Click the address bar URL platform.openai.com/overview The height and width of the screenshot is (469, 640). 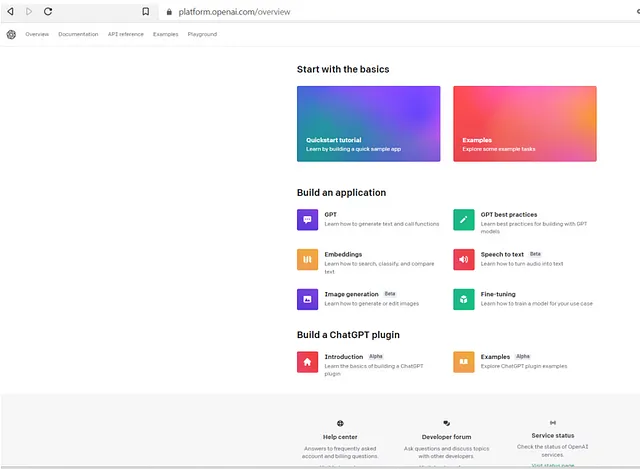click(x=234, y=12)
